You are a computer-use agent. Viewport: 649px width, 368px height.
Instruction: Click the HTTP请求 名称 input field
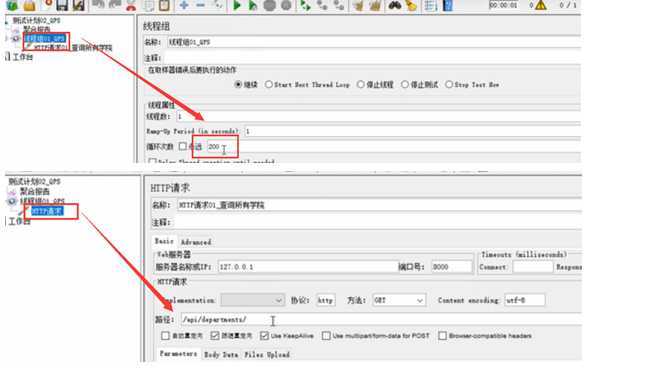379,205
